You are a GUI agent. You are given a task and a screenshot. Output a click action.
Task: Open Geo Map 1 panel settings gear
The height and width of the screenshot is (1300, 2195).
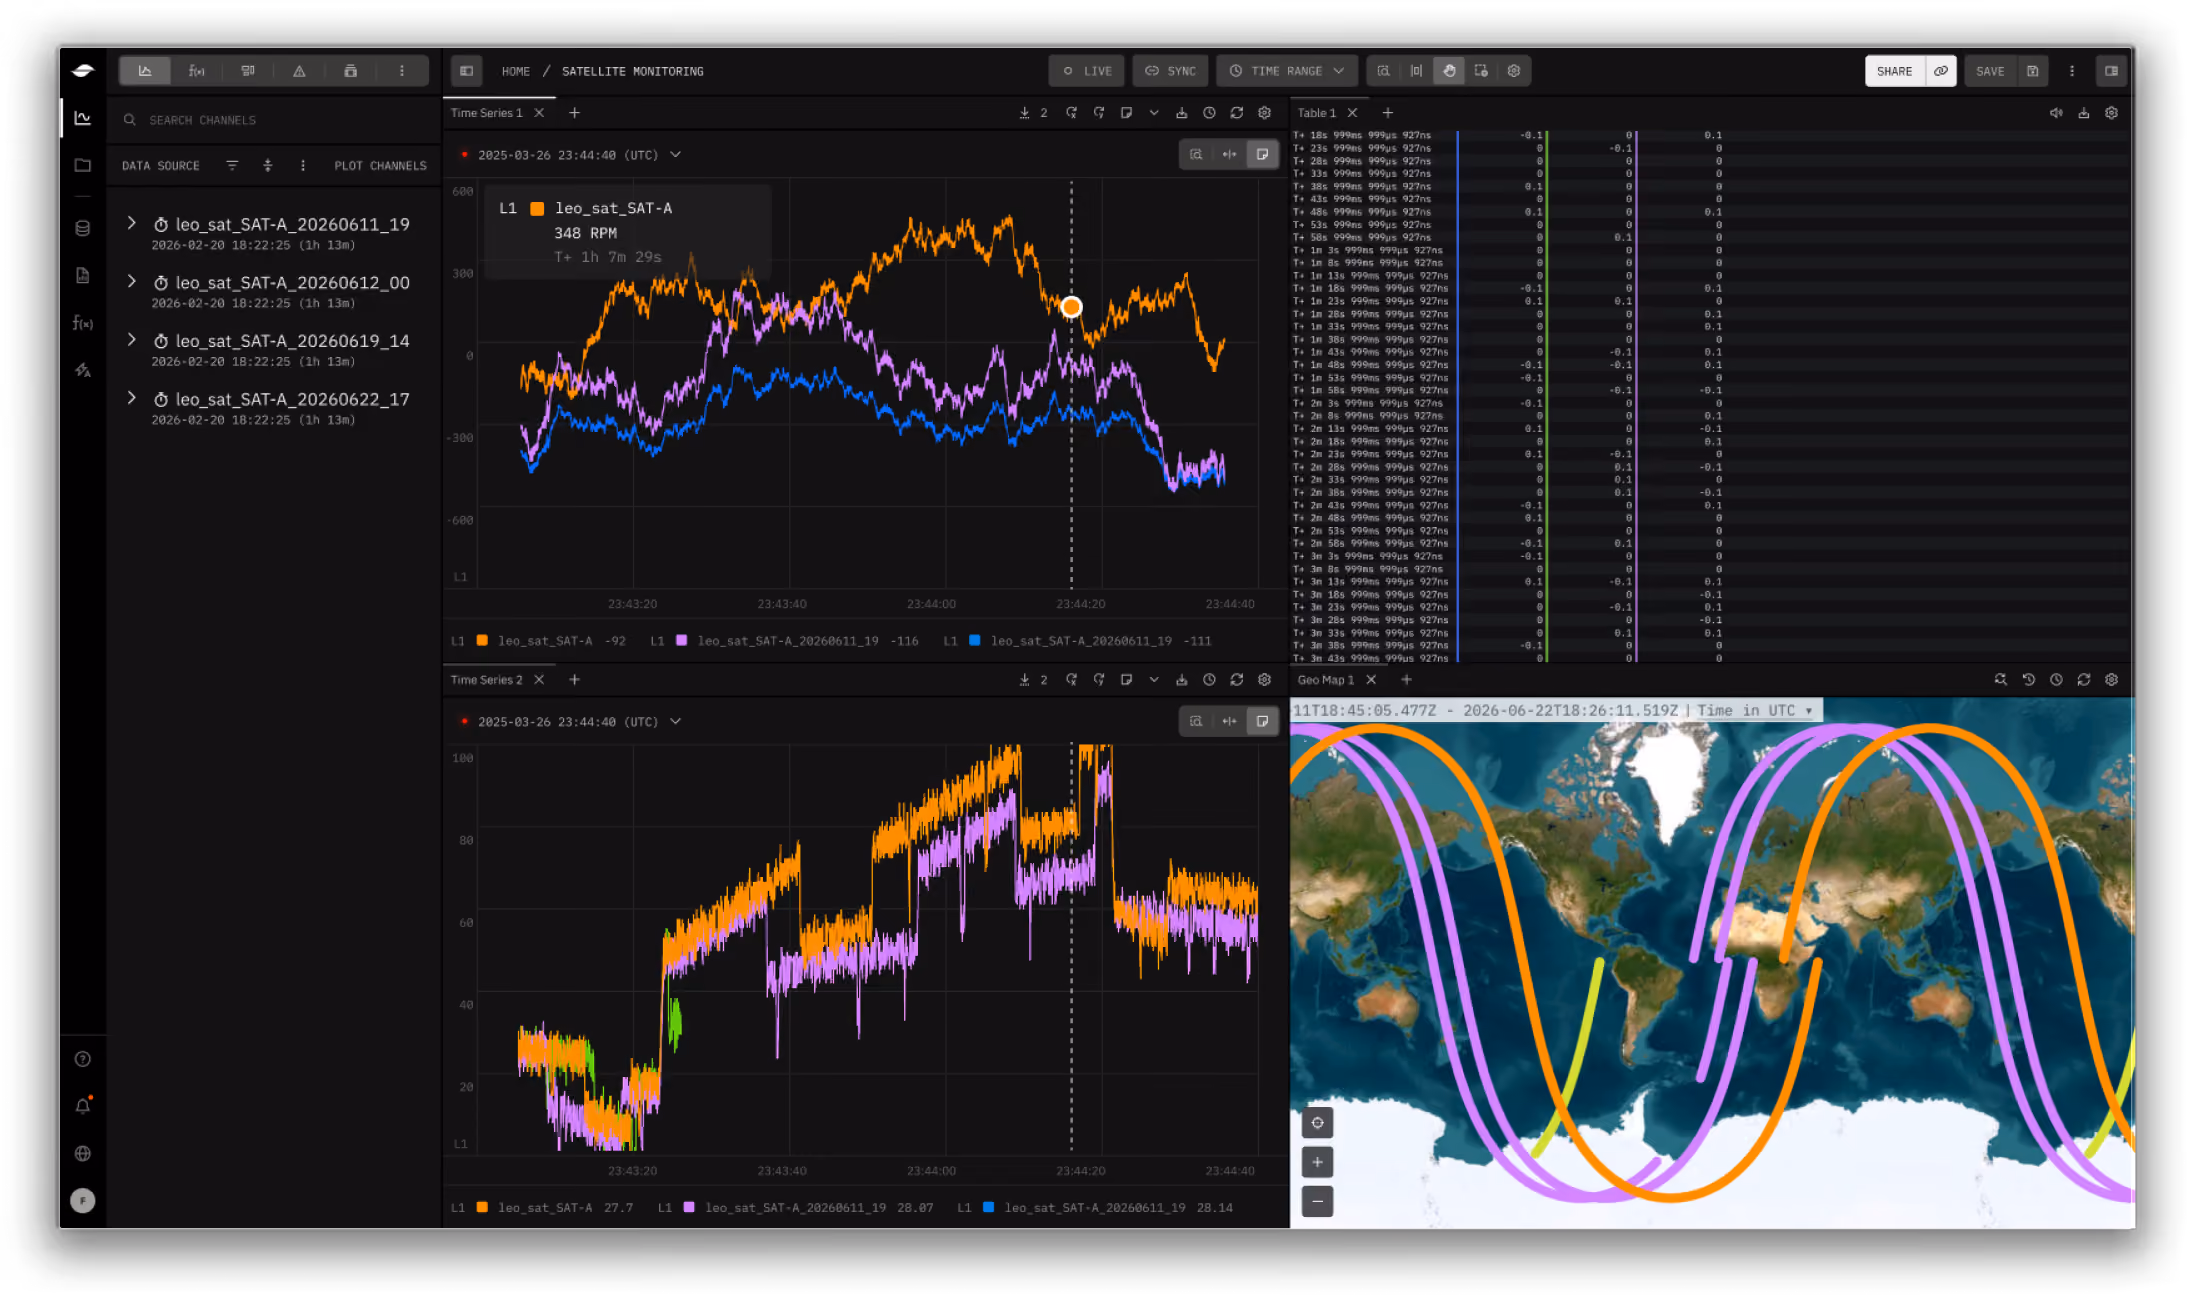pyautogui.click(x=2111, y=680)
